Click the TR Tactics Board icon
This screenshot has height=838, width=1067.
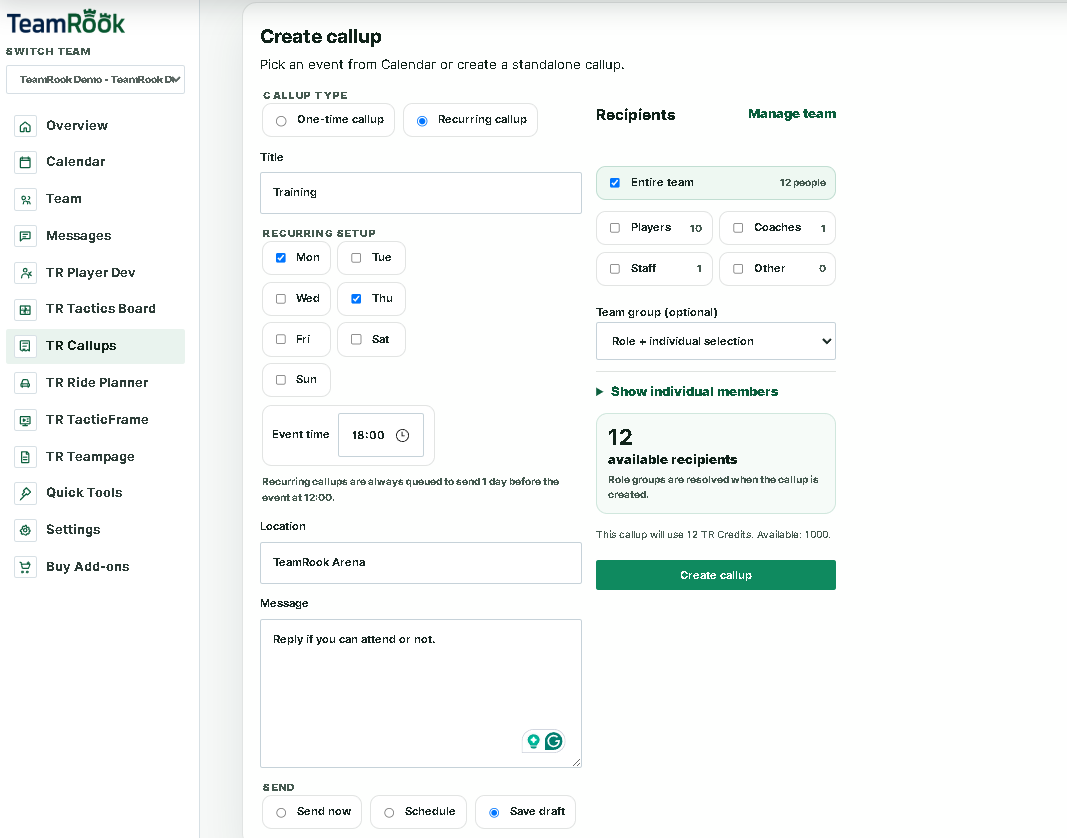(25, 310)
